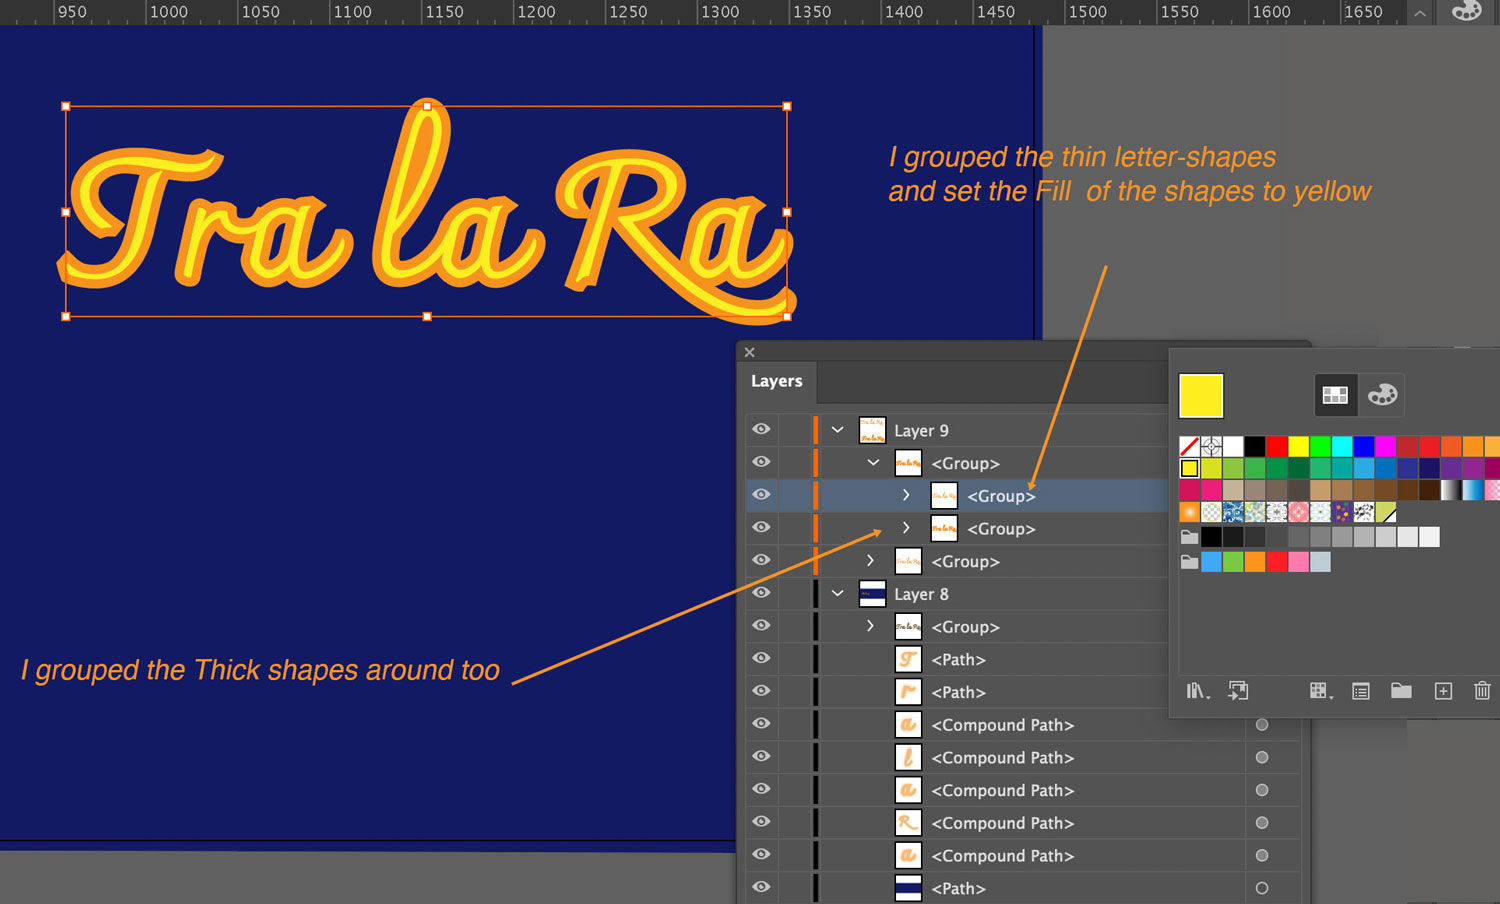Select the Layers panel tab

776,381
